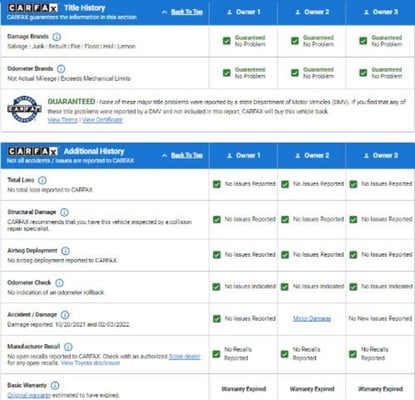Click Damage reported dates text

[69, 324]
